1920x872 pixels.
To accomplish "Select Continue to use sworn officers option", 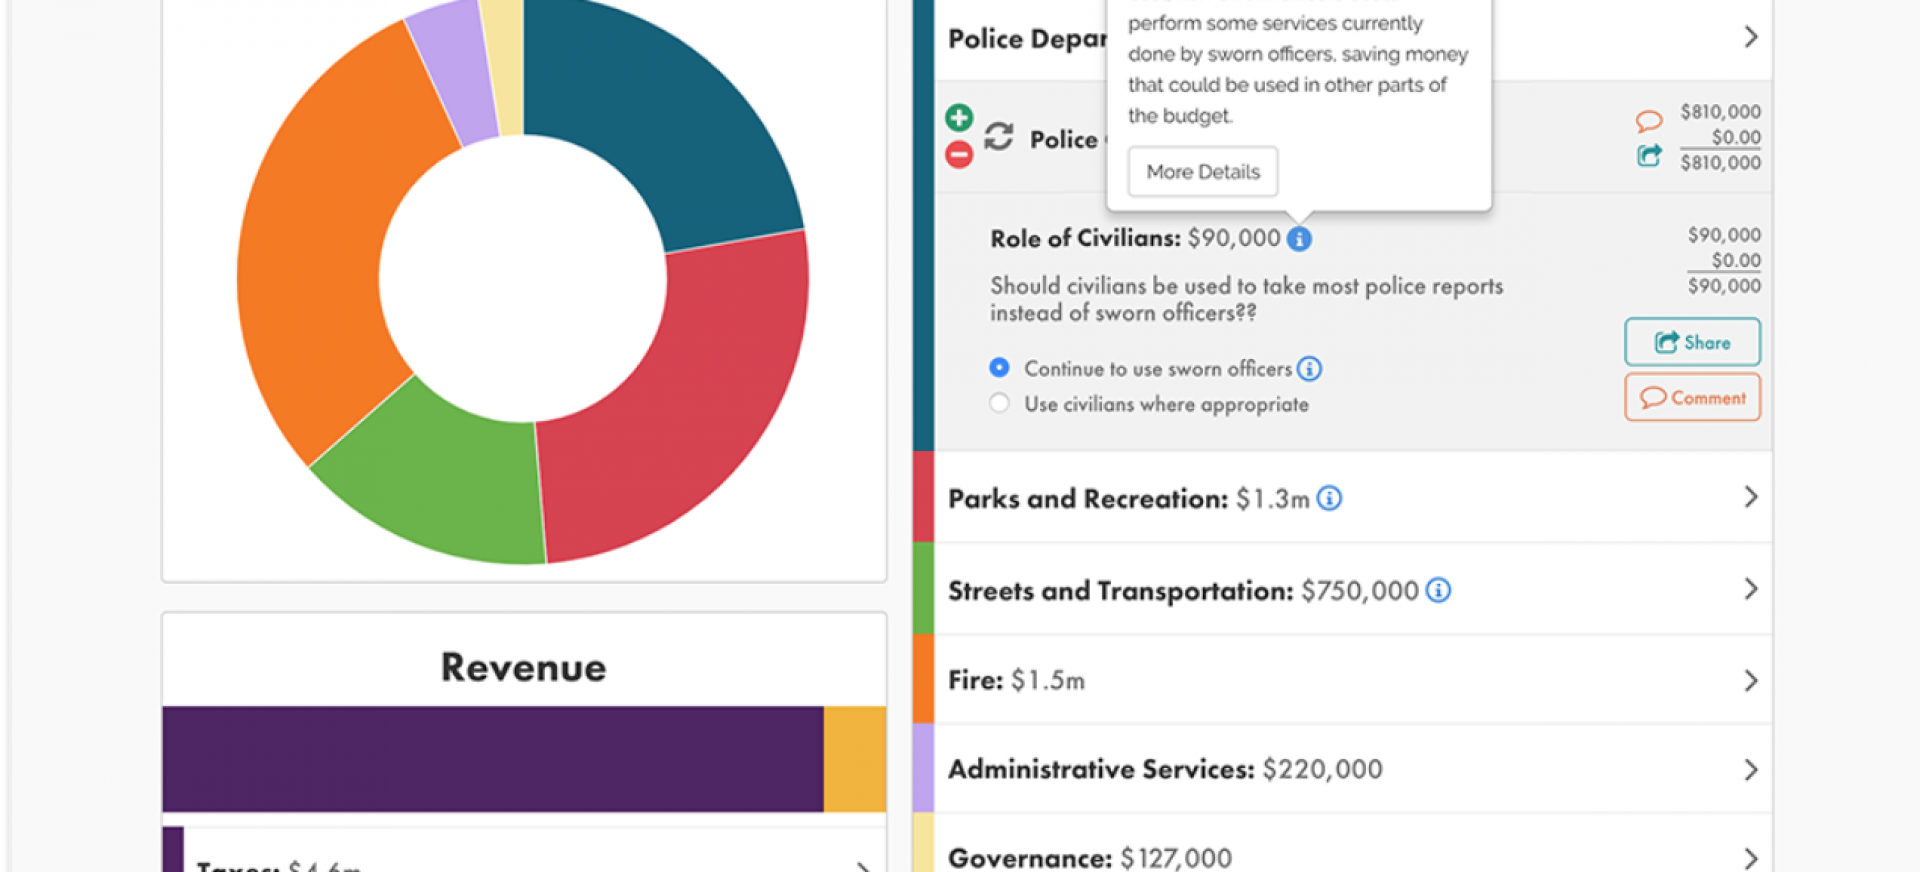I will (999, 368).
